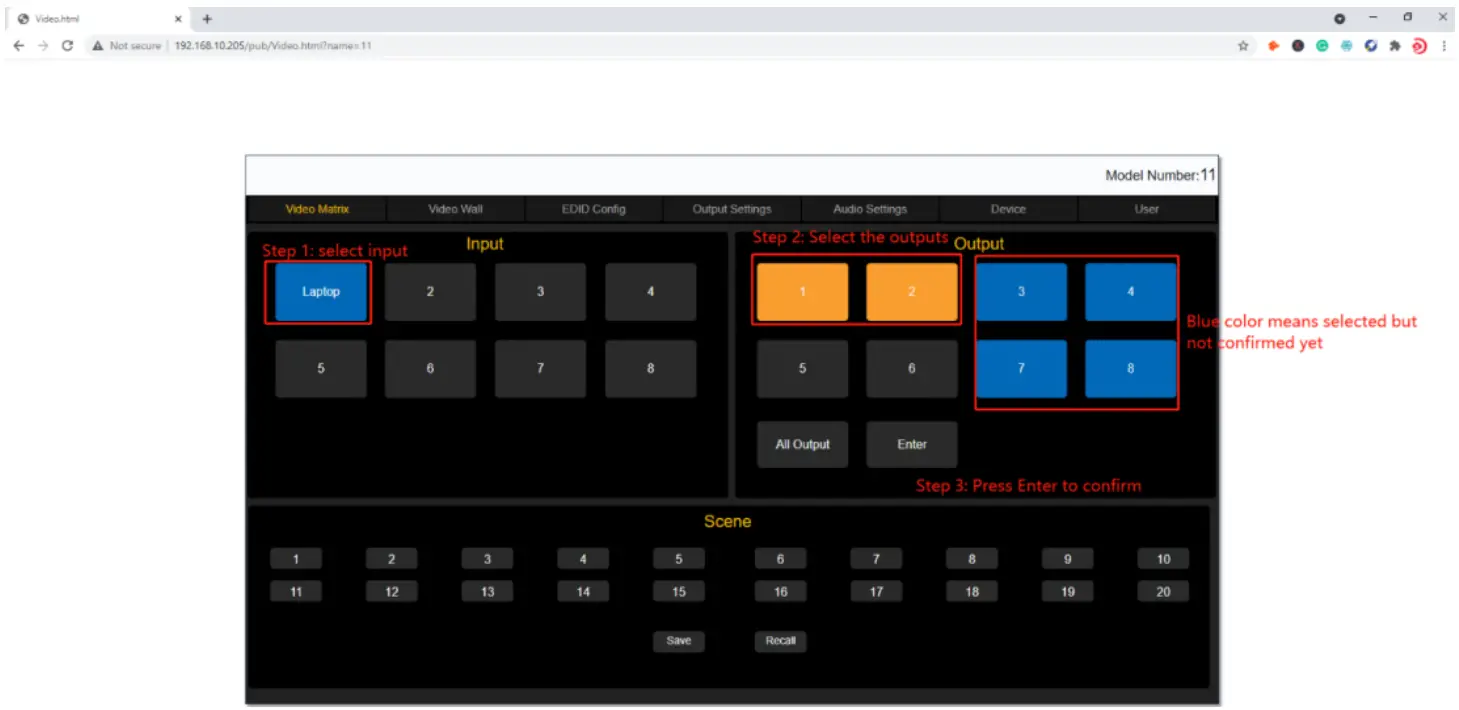
Task: Open the Chrome browser menu
Action: pos(1445,45)
